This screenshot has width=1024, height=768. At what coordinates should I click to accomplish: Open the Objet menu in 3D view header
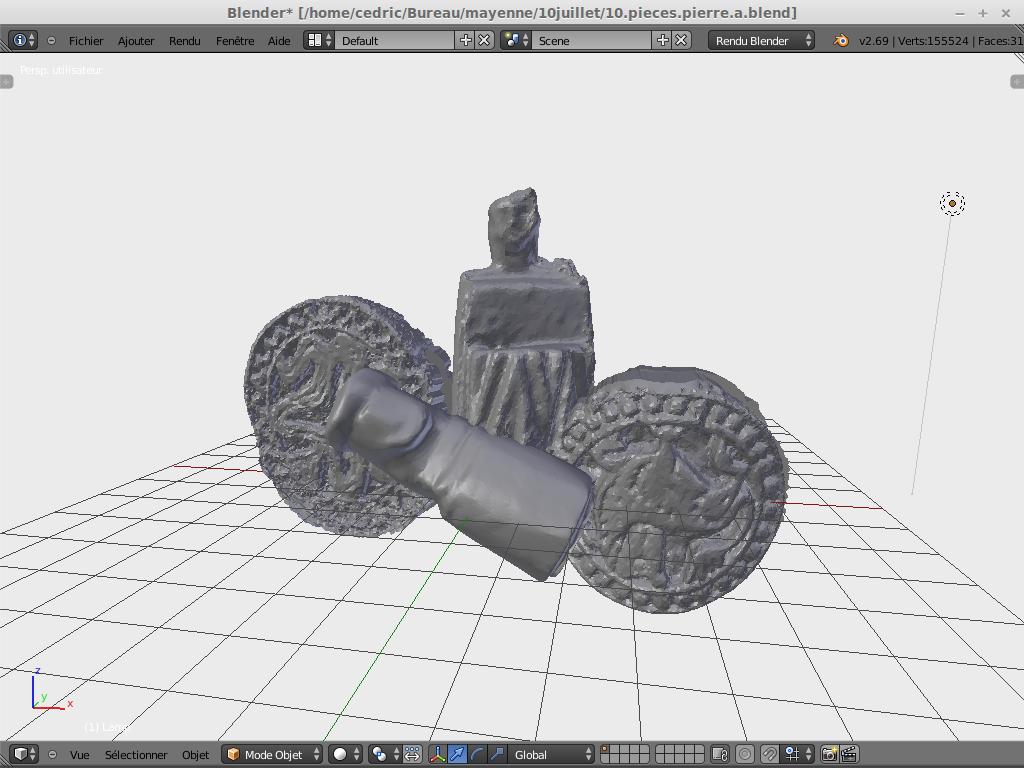click(195, 754)
